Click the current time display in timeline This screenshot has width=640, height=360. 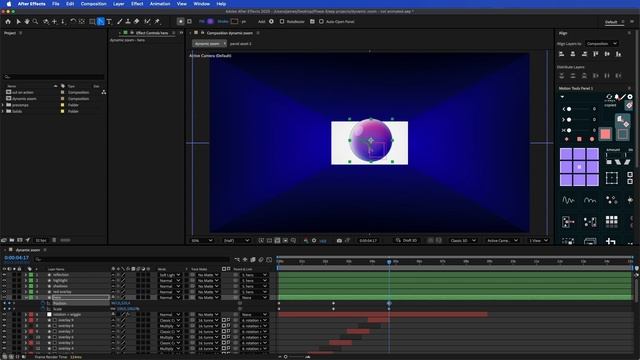pyautogui.click(x=16, y=258)
